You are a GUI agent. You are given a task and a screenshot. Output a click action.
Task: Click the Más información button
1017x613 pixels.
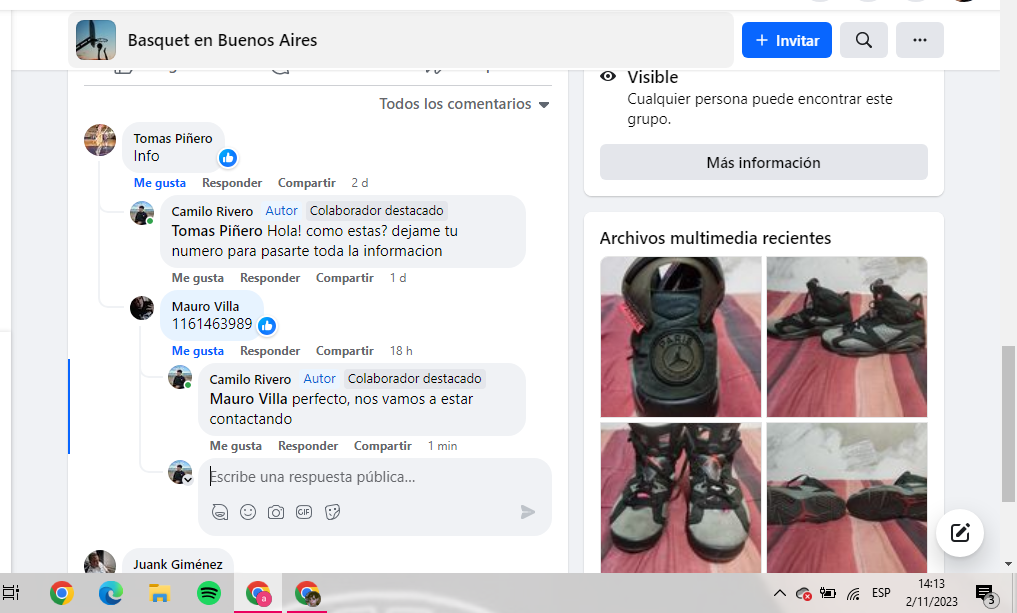click(x=763, y=163)
